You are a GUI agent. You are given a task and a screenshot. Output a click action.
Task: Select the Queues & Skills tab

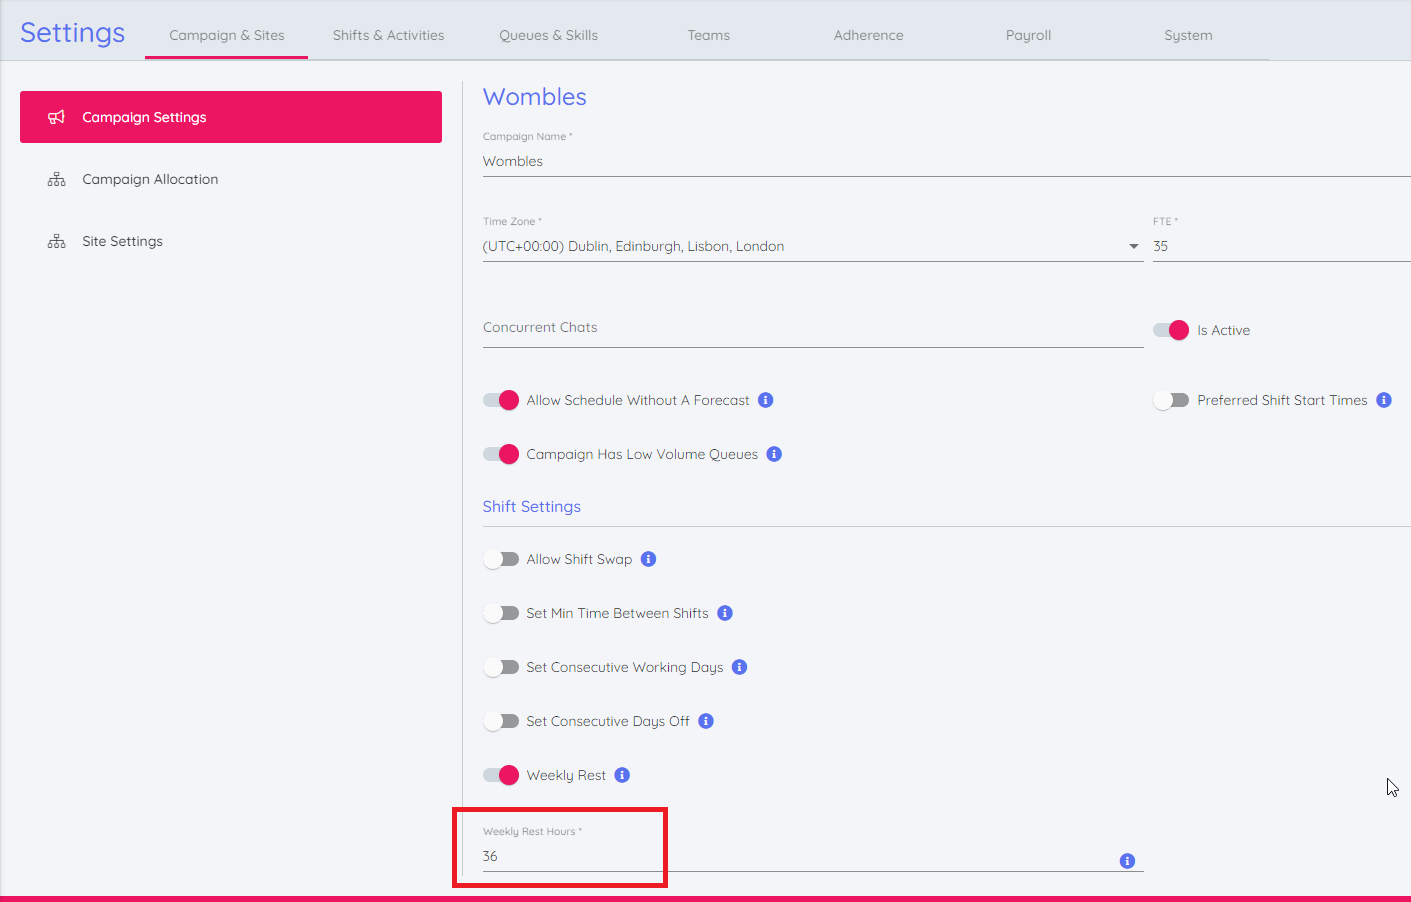548,35
